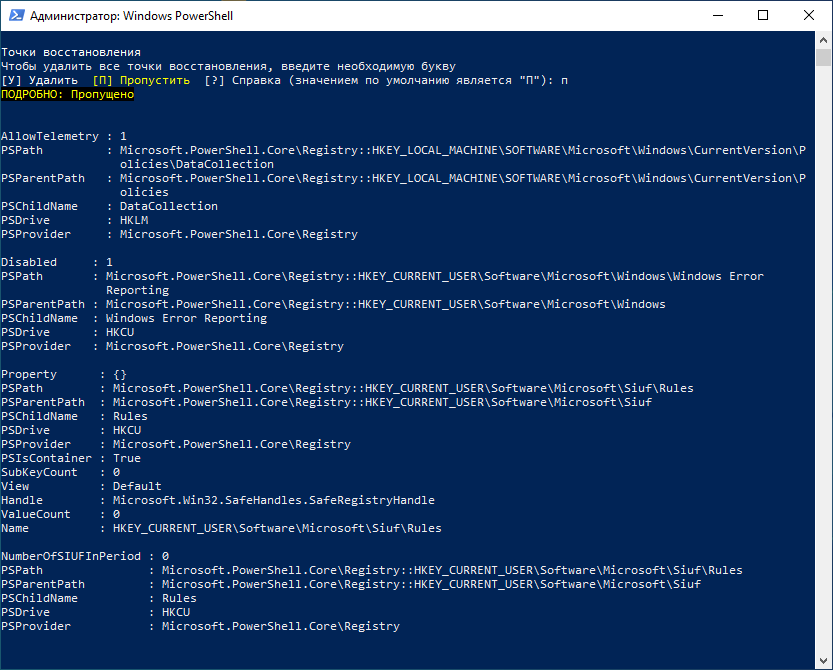833x670 pixels.
Task: Click the 'Microsoft.Win32.SafeHandles.SafeRegistryHandle' value
Action: click(x=274, y=501)
